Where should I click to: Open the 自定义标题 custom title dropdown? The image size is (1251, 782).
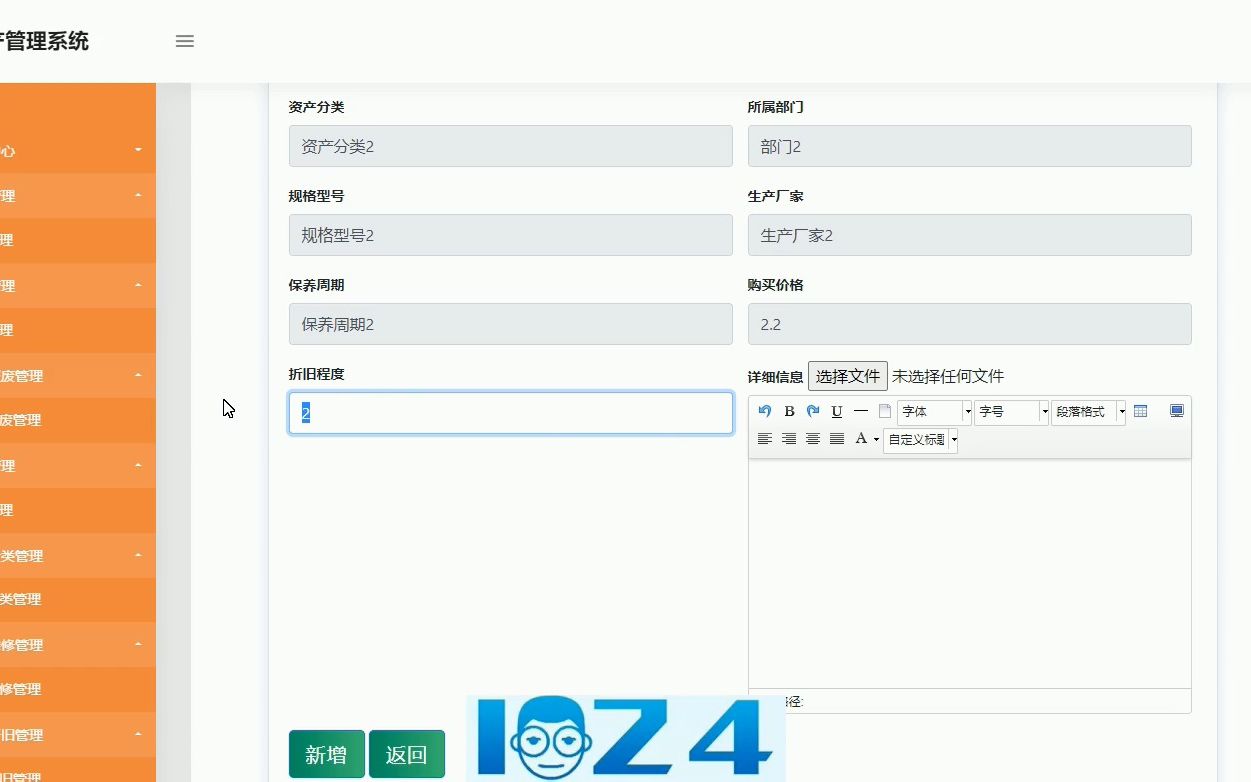coord(918,439)
